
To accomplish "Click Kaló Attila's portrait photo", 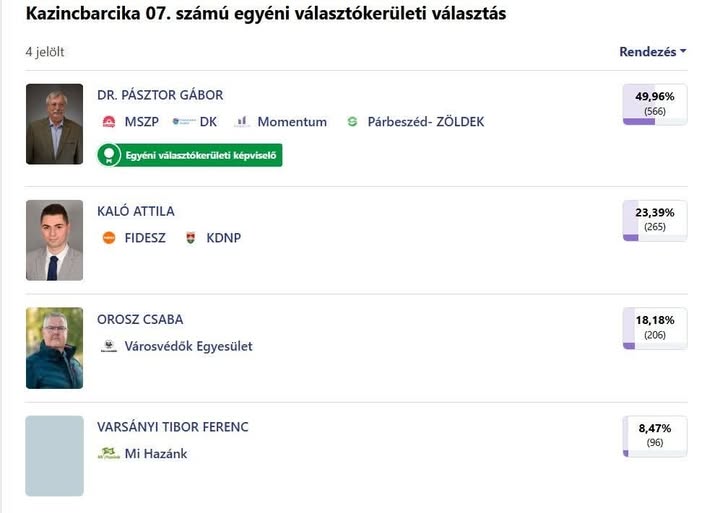I will (x=54, y=240).
